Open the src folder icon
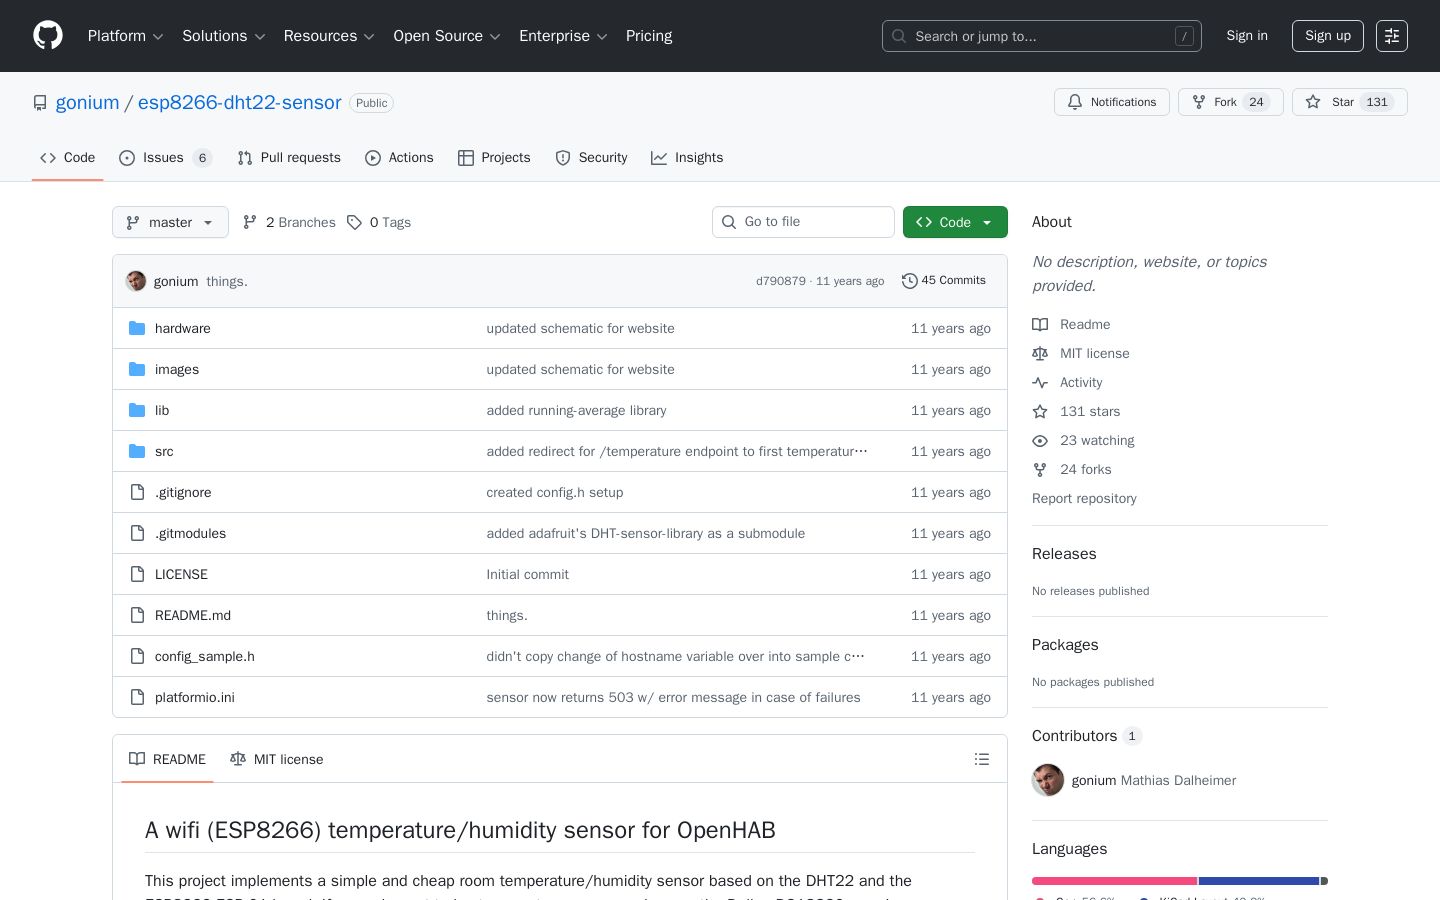 (x=137, y=451)
